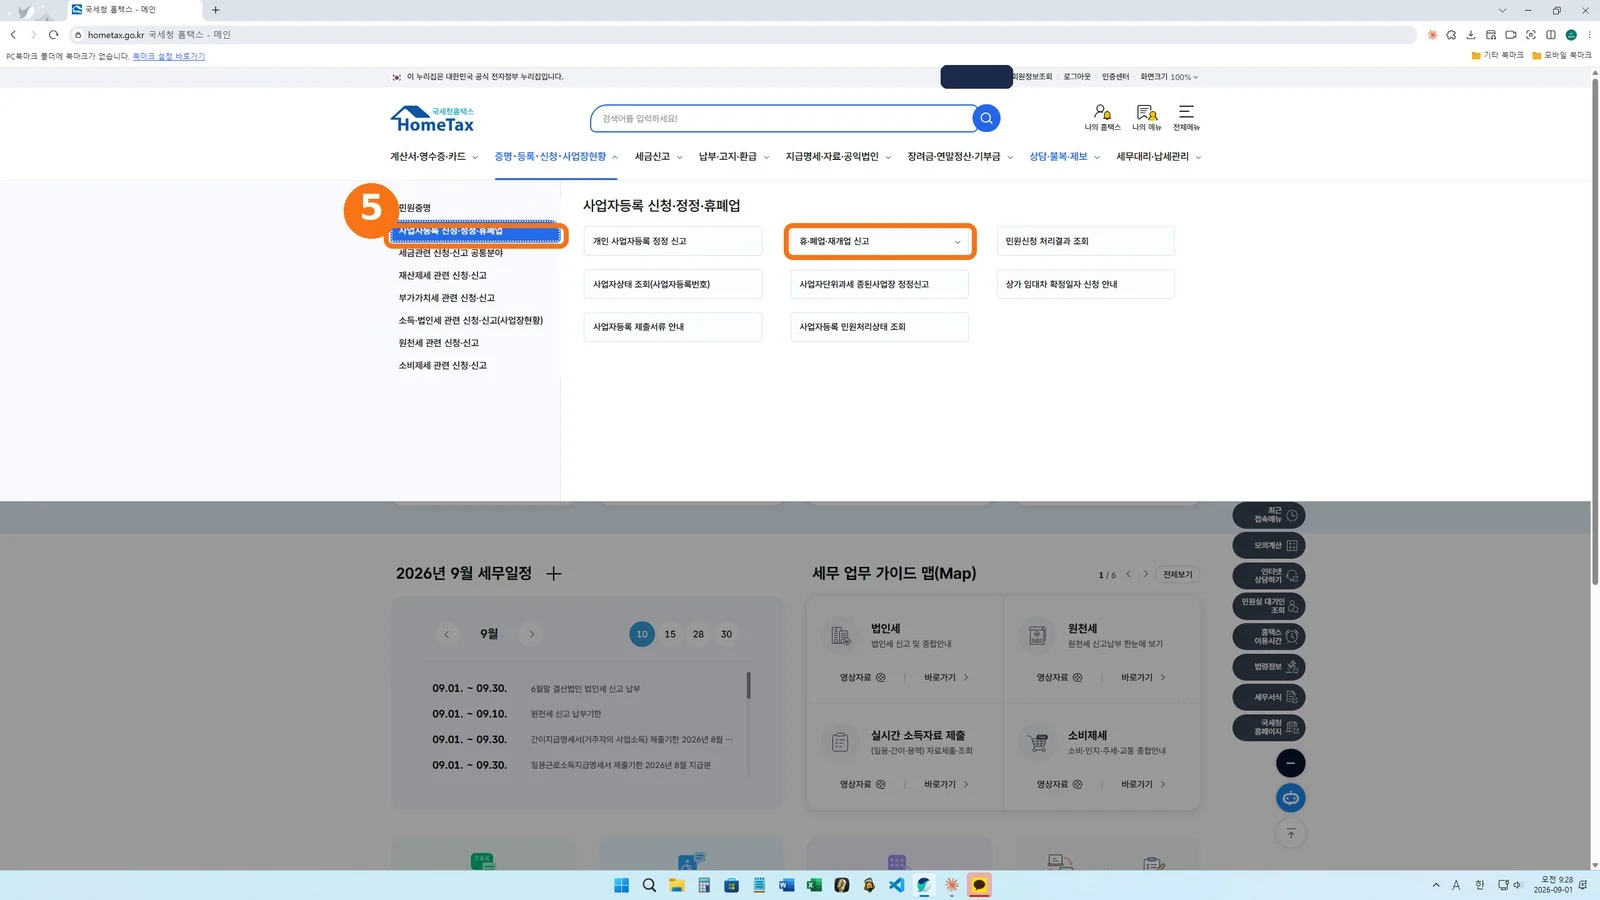Open 민원신청 처리결과 조회
This screenshot has width=1600, height=900.
1085,241
